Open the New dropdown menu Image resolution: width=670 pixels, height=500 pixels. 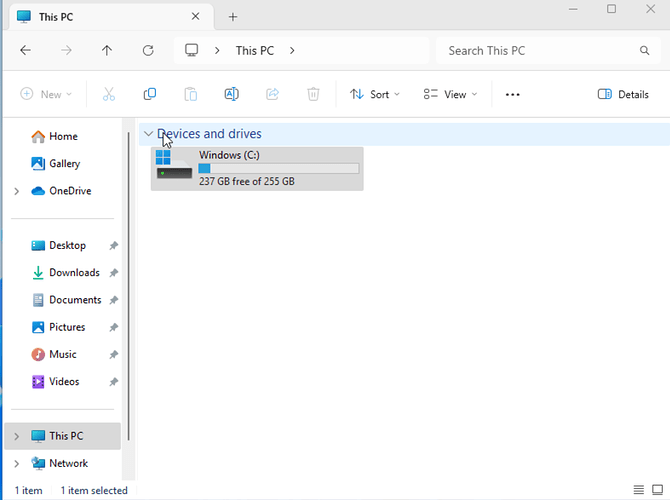[x=46, y=94]
